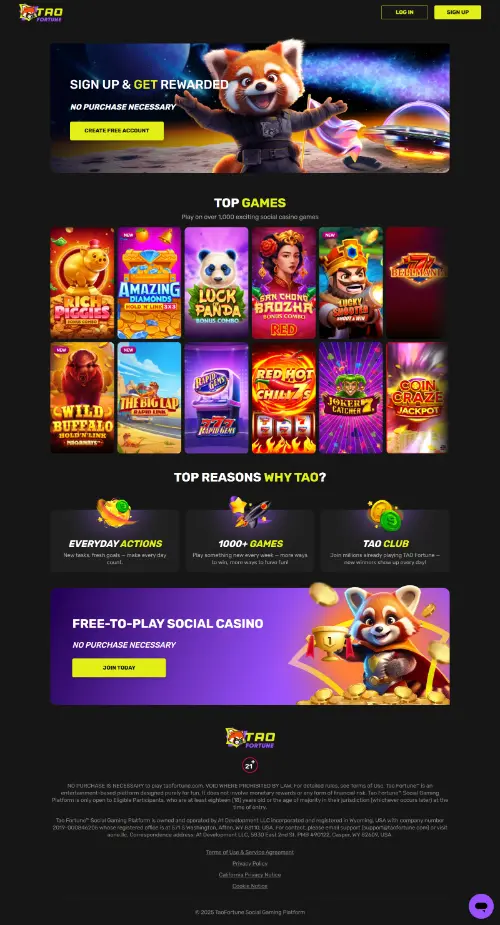The width and height of the screenshot is (500, 925).
Task: Open the Coin Craze Jackpot game
Action: [x=417, y=398]
